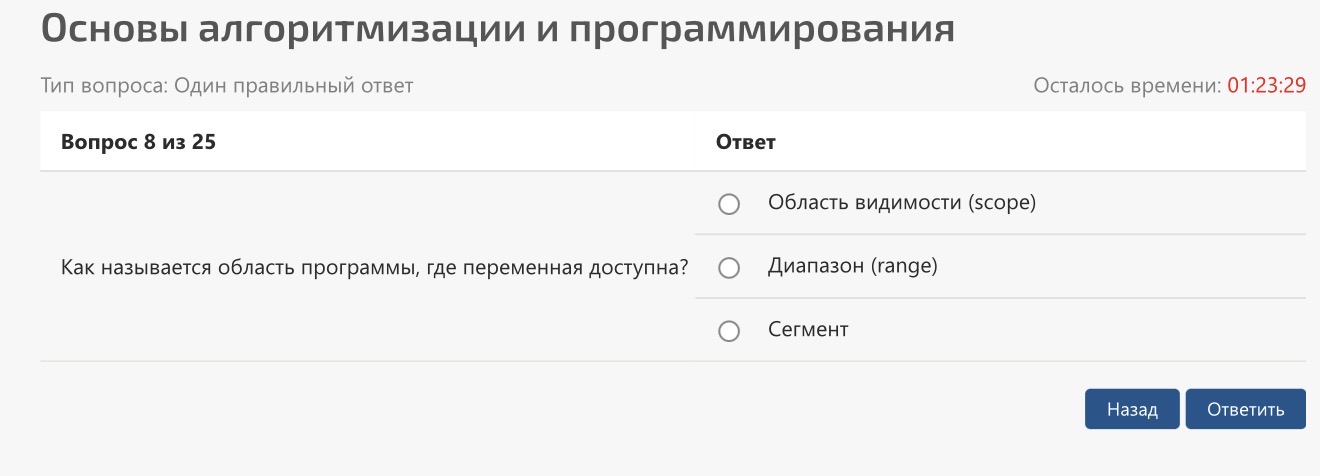
Task: Click the red countdown timer 01:23:29
Action: (1267, 85)
